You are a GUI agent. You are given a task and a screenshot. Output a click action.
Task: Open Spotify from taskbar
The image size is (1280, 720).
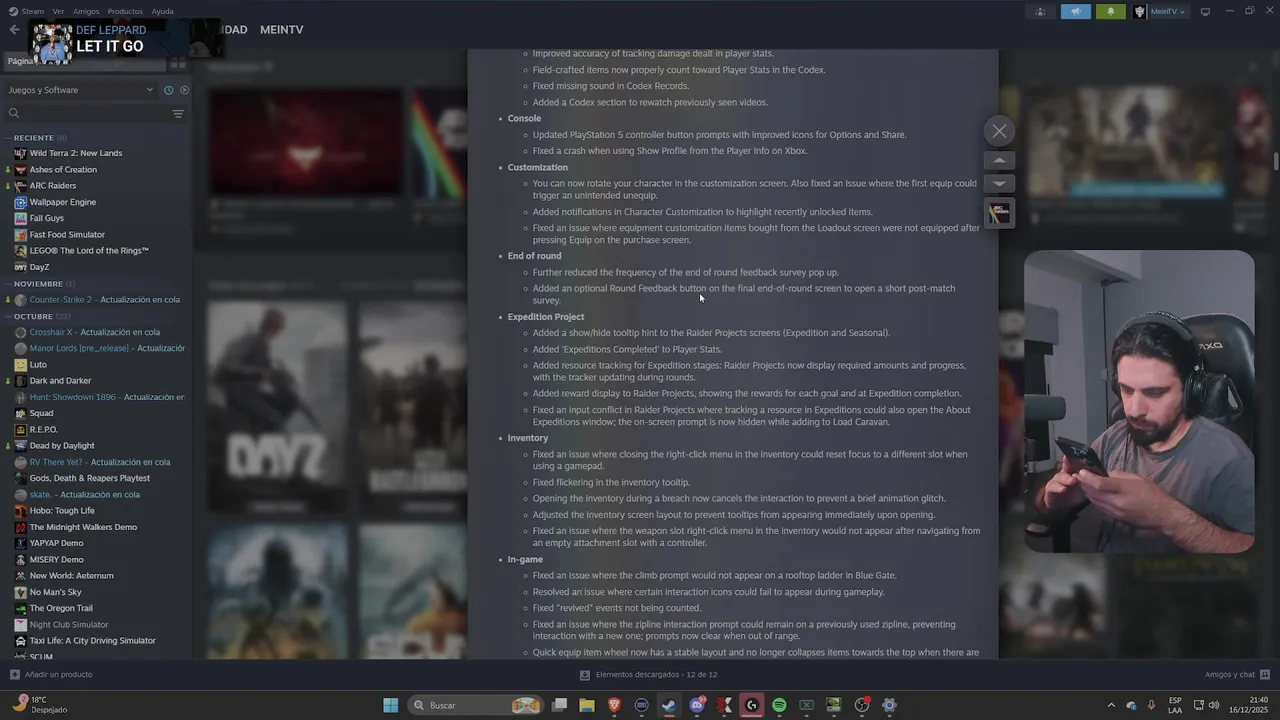(x=779, y=705)
